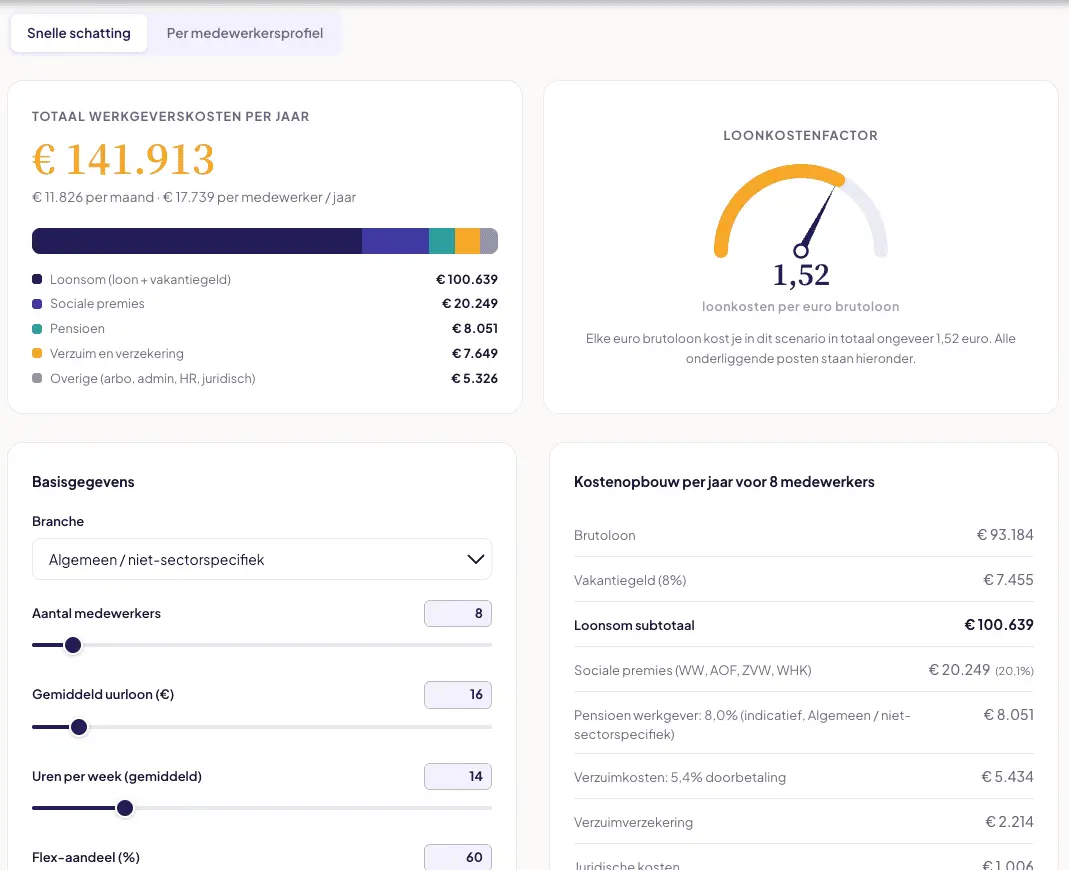Screen dimensions: 1069x870
Task: Click the teal Pensioen bar segment
Action: point(442,241)
